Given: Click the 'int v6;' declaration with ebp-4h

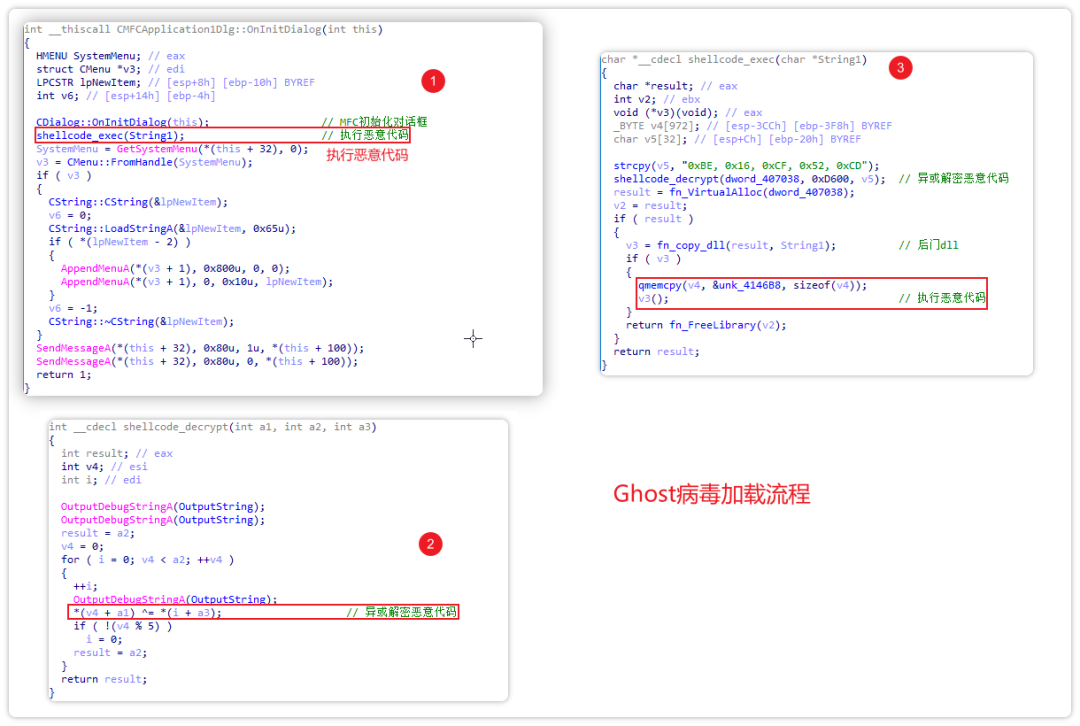Looking at the screenshot, I should click(125, 96).
